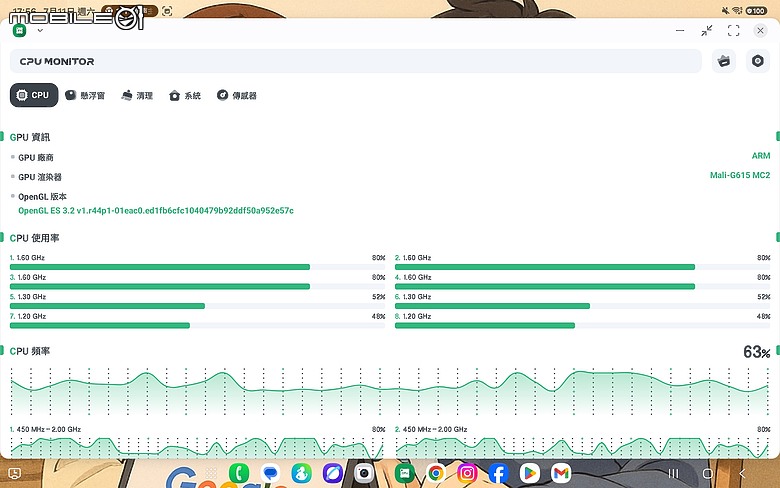The width and height of the screenshot is (780, 488).
Task: Click the CPU MONITOR title bar field
Action: [x=356, y=61]
